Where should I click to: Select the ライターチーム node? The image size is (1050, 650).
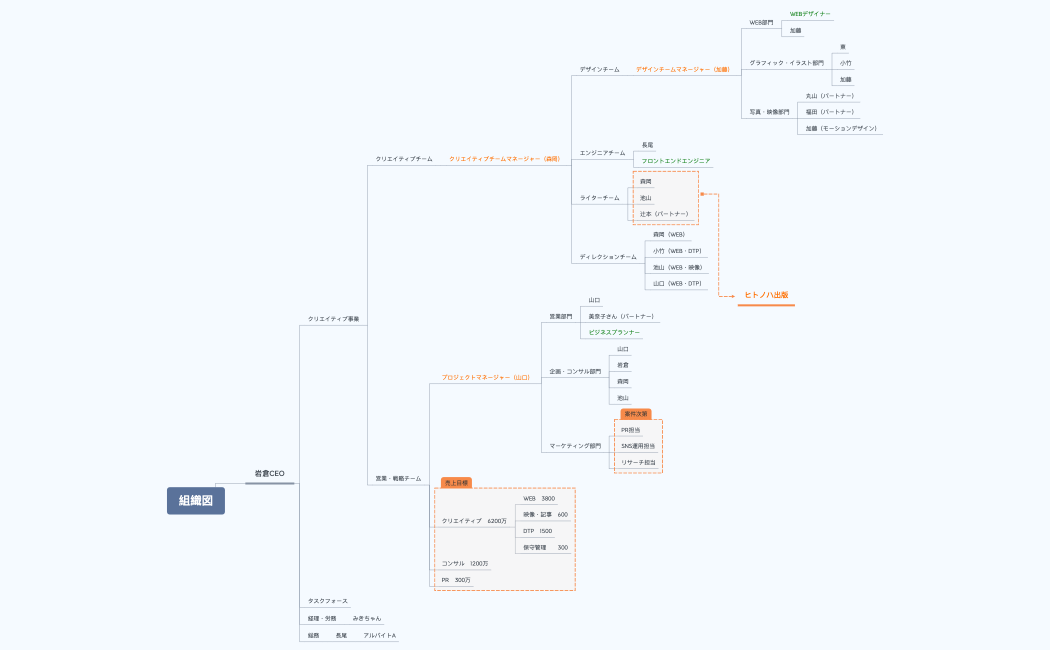[599, 197]
